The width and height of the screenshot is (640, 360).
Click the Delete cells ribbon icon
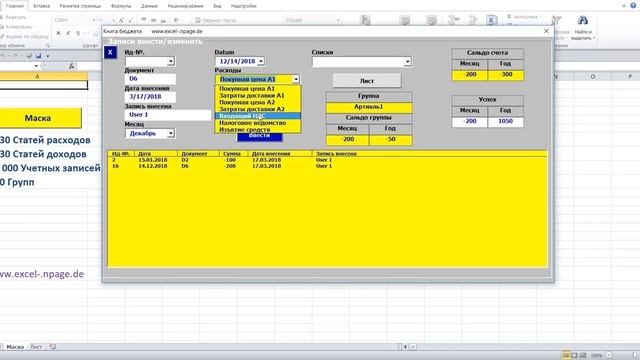473,20
